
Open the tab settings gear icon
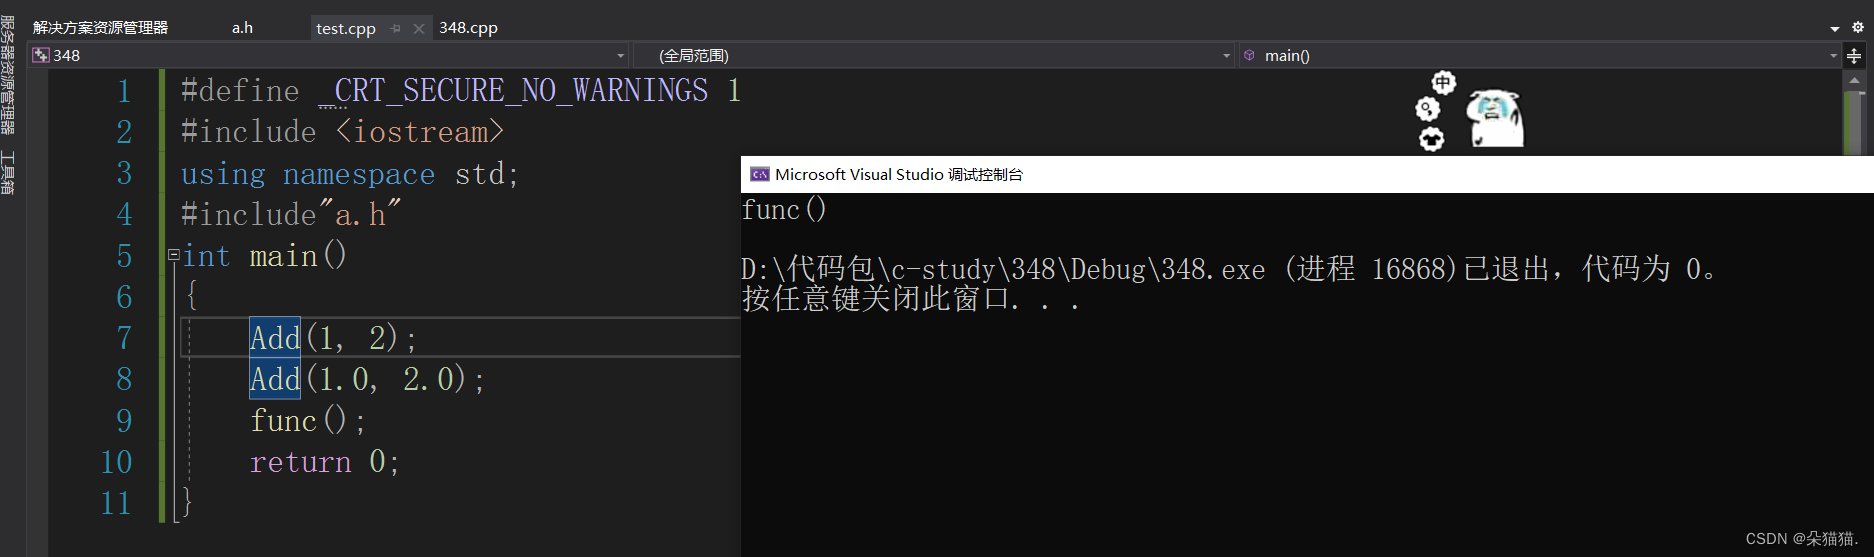tap(1857, 28)
